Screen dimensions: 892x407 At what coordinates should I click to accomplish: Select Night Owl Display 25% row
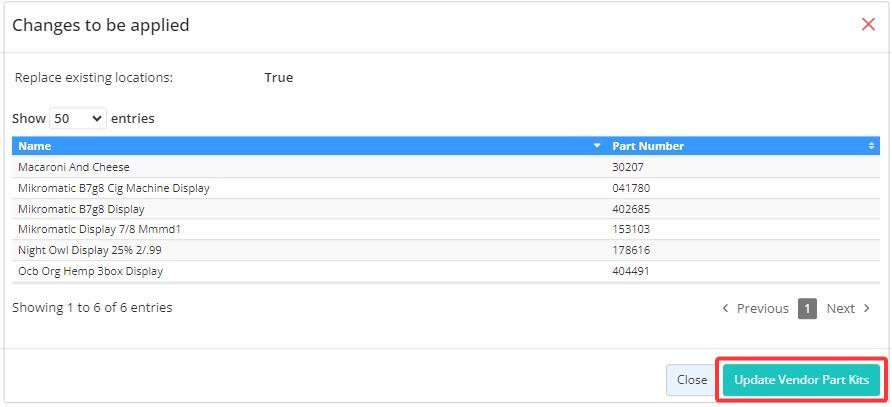point(446,250)
